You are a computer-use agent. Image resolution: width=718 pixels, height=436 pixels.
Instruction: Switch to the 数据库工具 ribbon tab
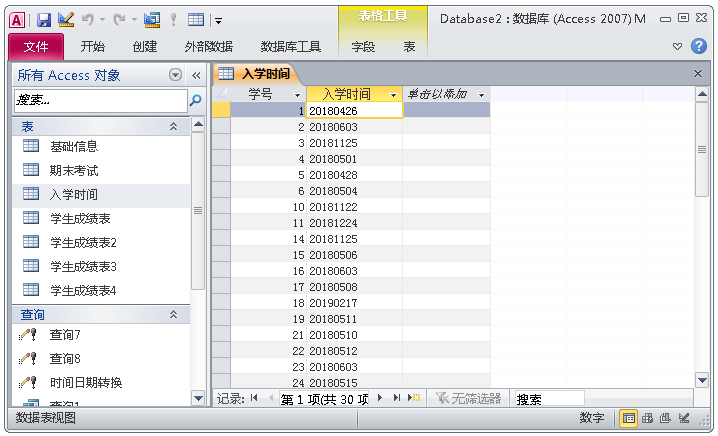(290, 46)
